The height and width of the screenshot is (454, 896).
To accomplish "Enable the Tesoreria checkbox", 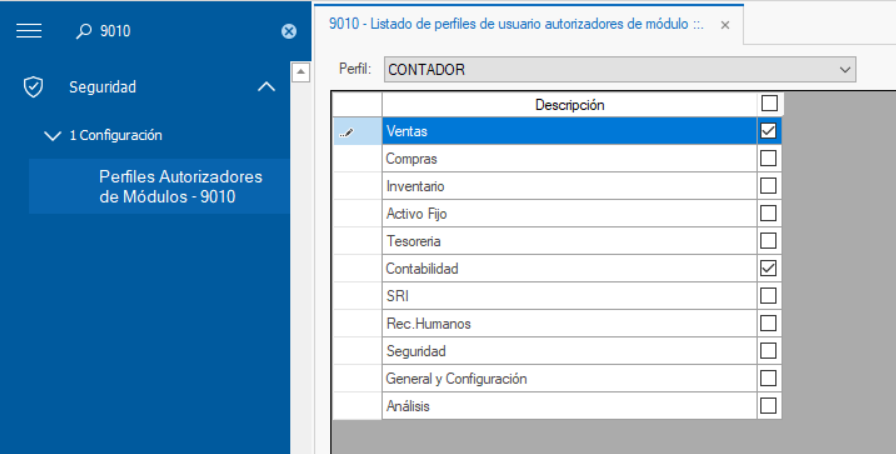I will [769, 241].
